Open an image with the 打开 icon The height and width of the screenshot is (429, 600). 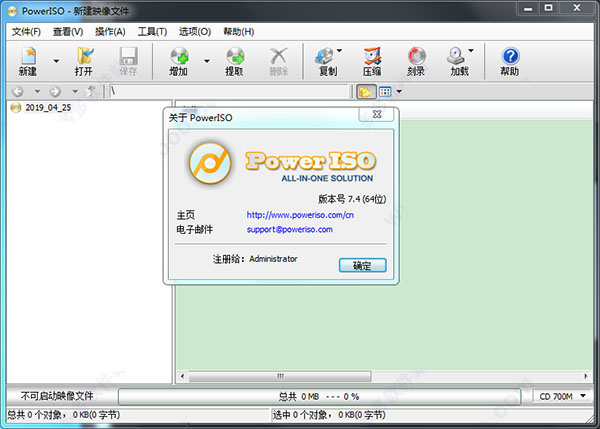point(84,61)
